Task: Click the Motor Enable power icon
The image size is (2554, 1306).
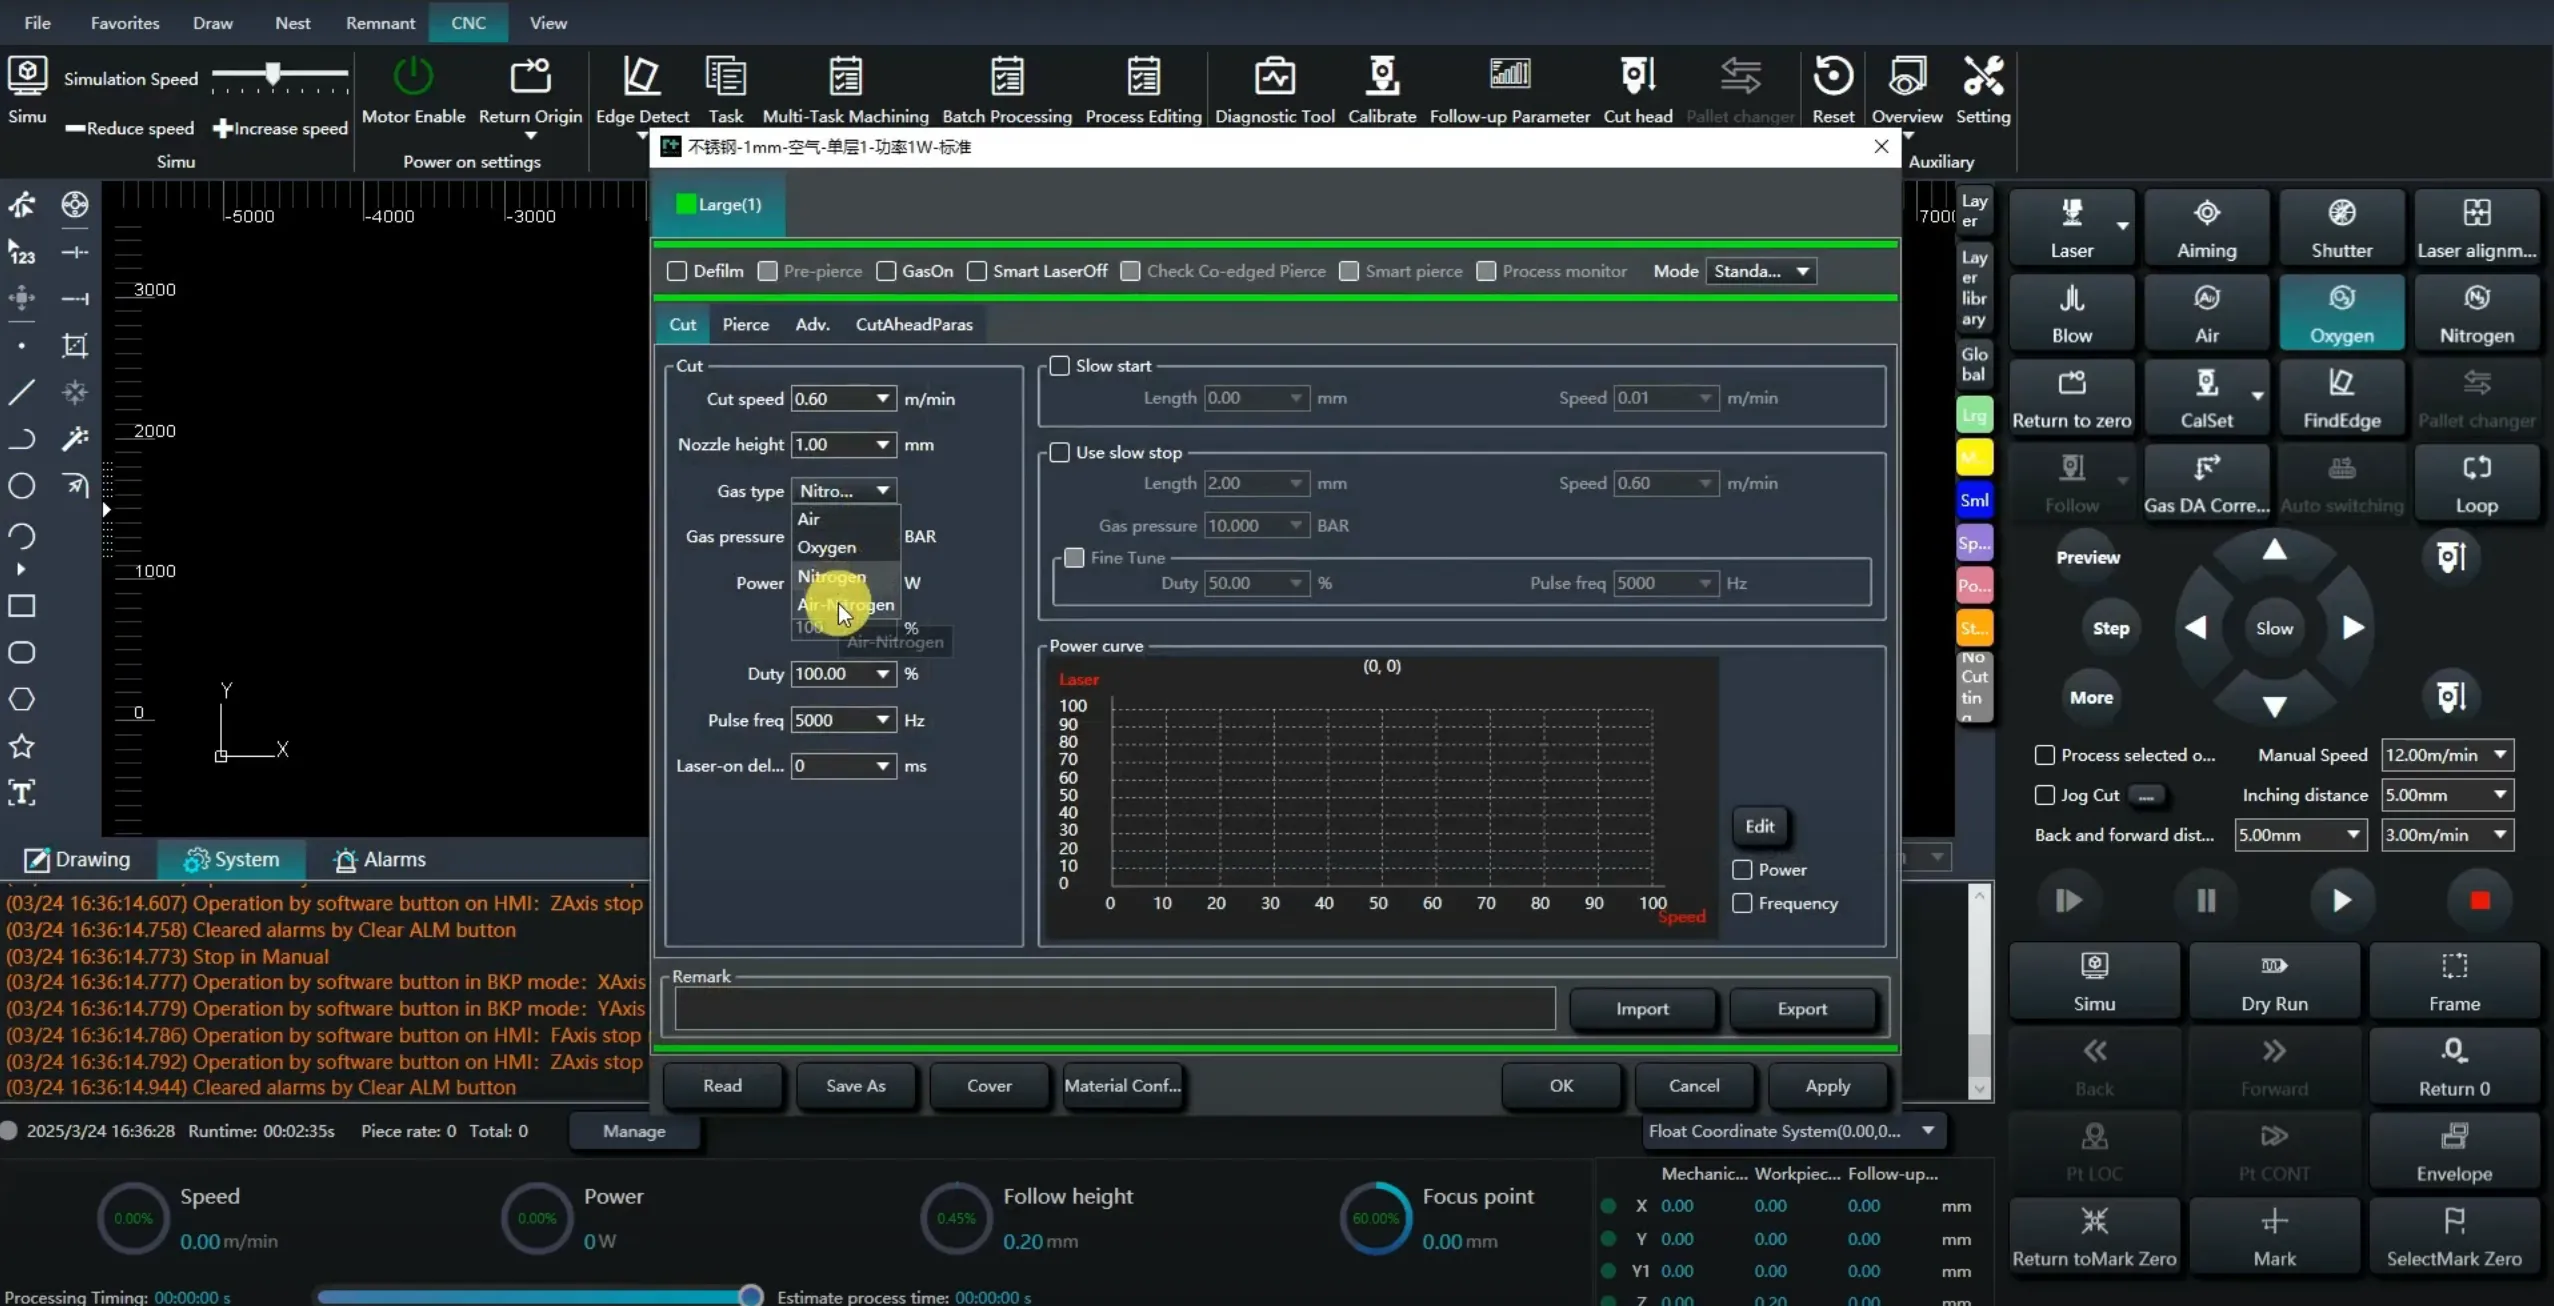Action: 412,77
